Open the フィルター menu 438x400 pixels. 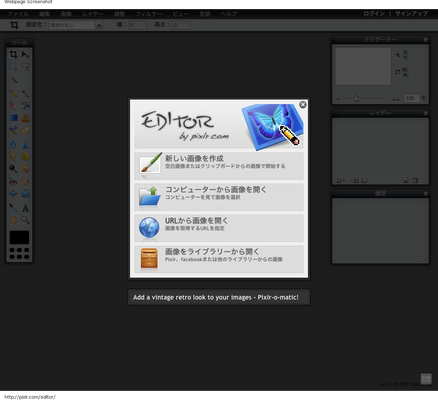tap(149, 14)
